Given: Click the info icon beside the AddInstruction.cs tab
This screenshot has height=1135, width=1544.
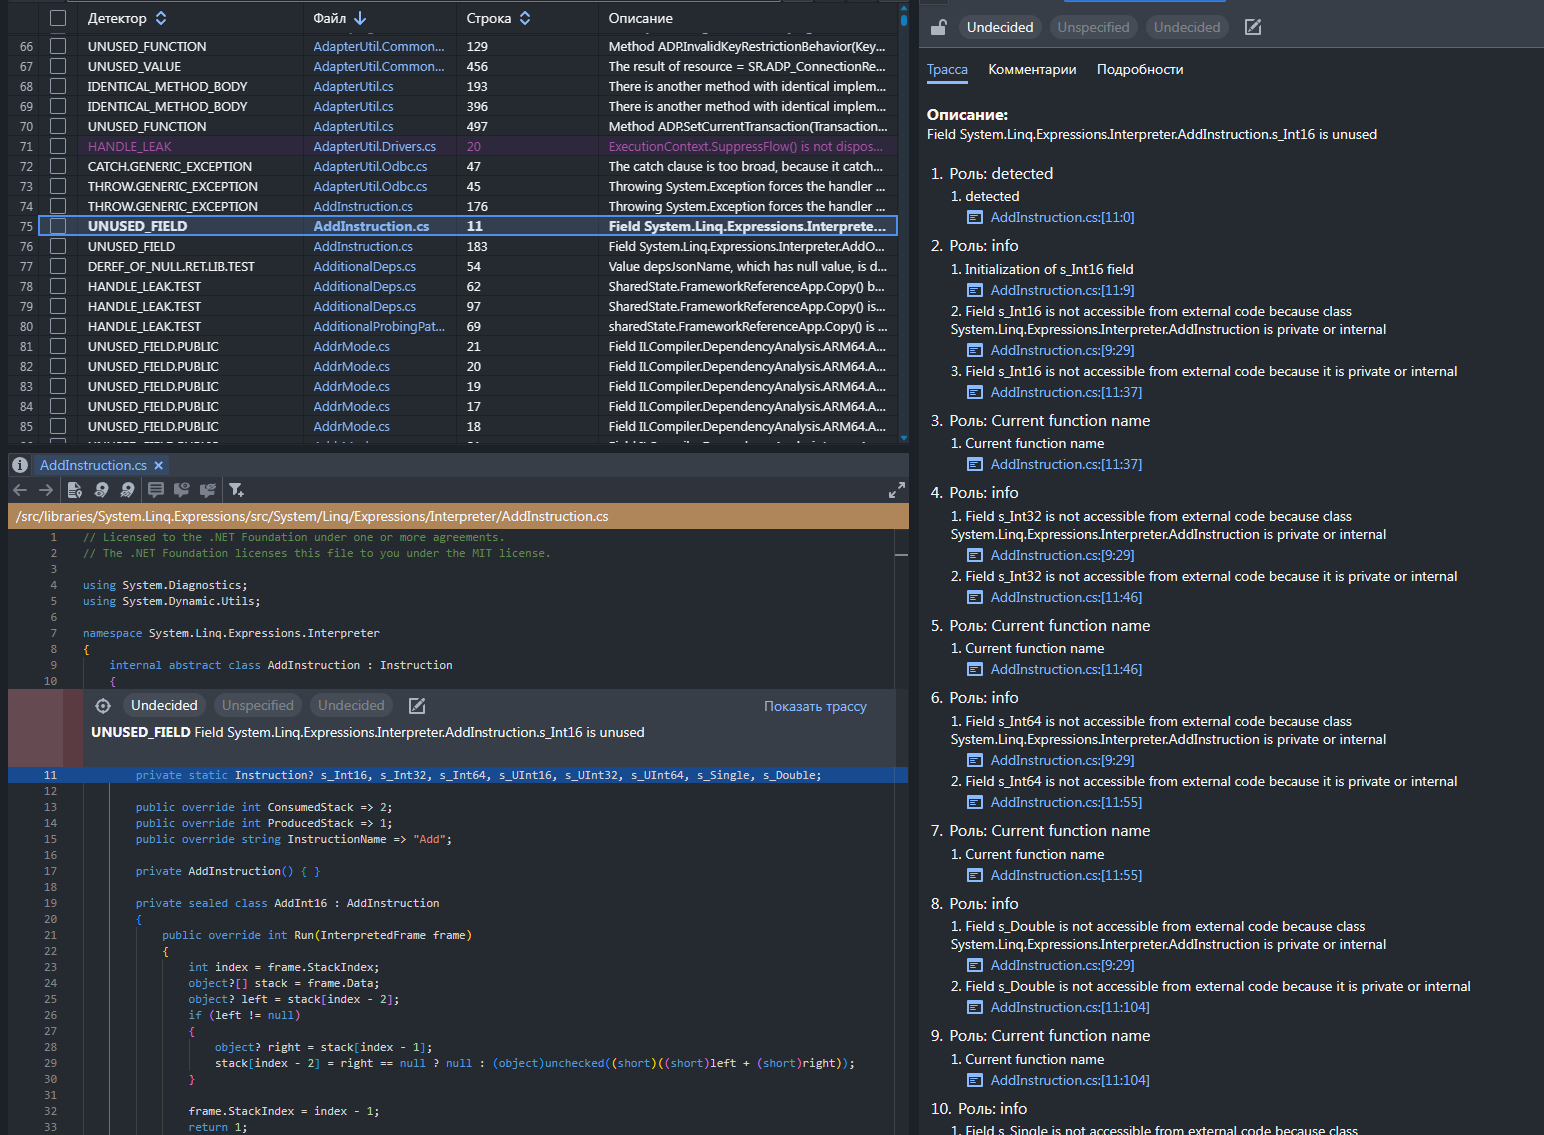Looking at the screenshot, I should [20, 465].
